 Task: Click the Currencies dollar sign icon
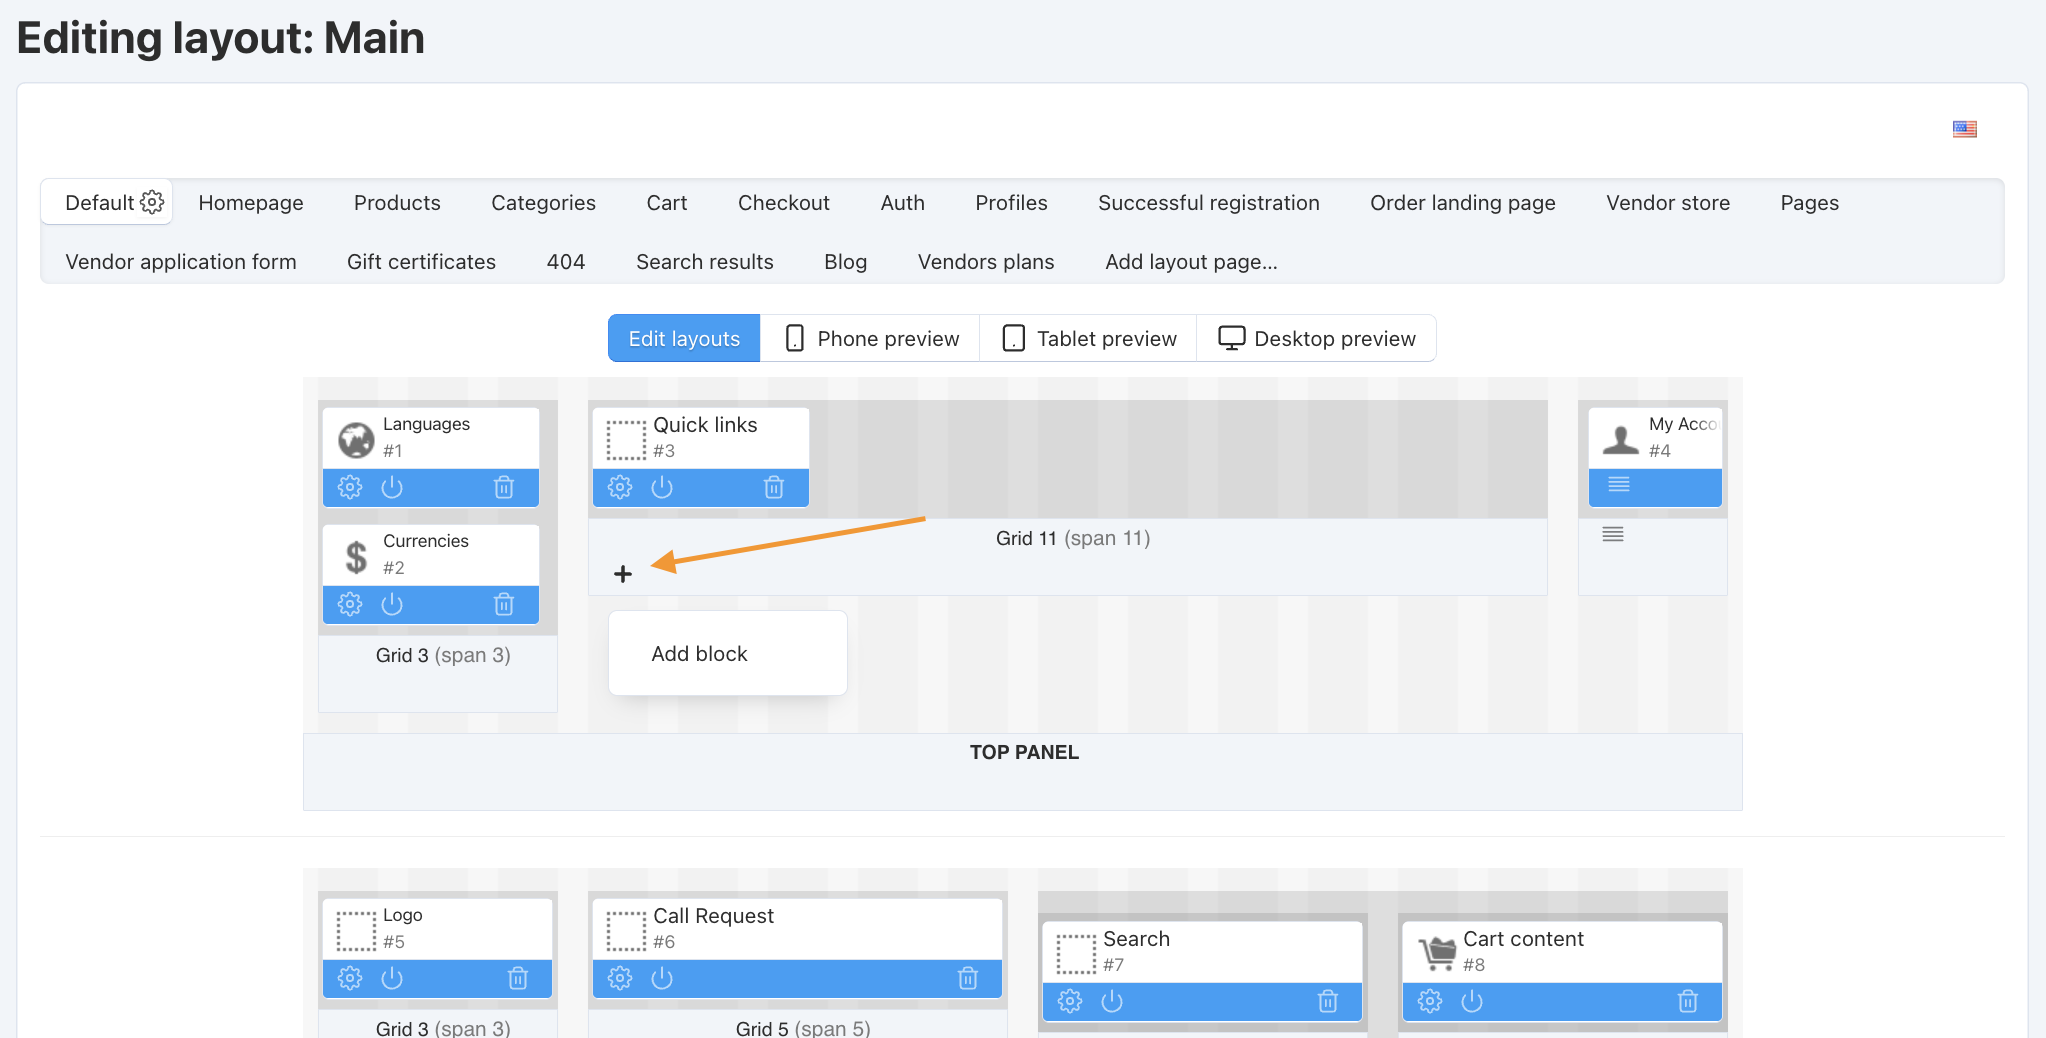356,556
